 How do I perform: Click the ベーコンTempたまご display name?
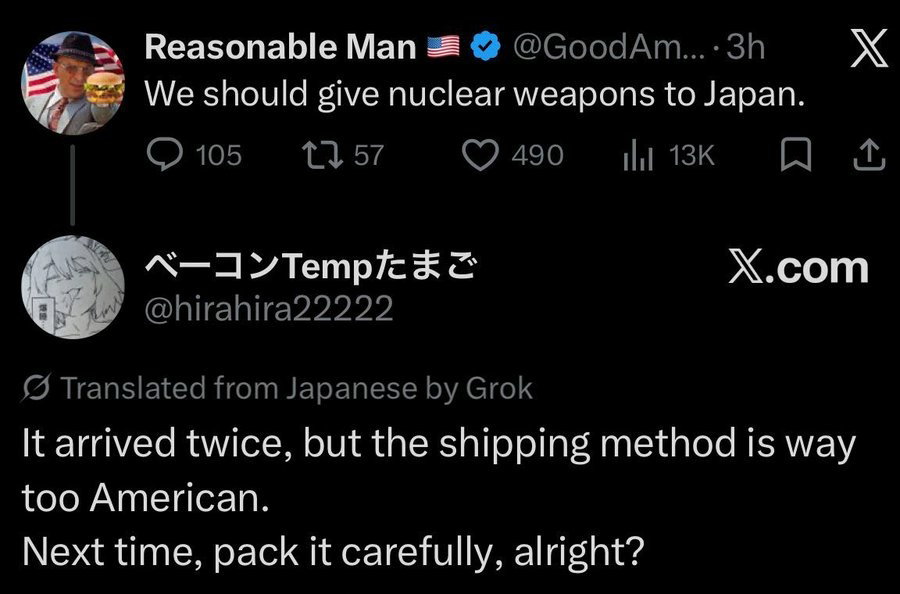(308, 266)
